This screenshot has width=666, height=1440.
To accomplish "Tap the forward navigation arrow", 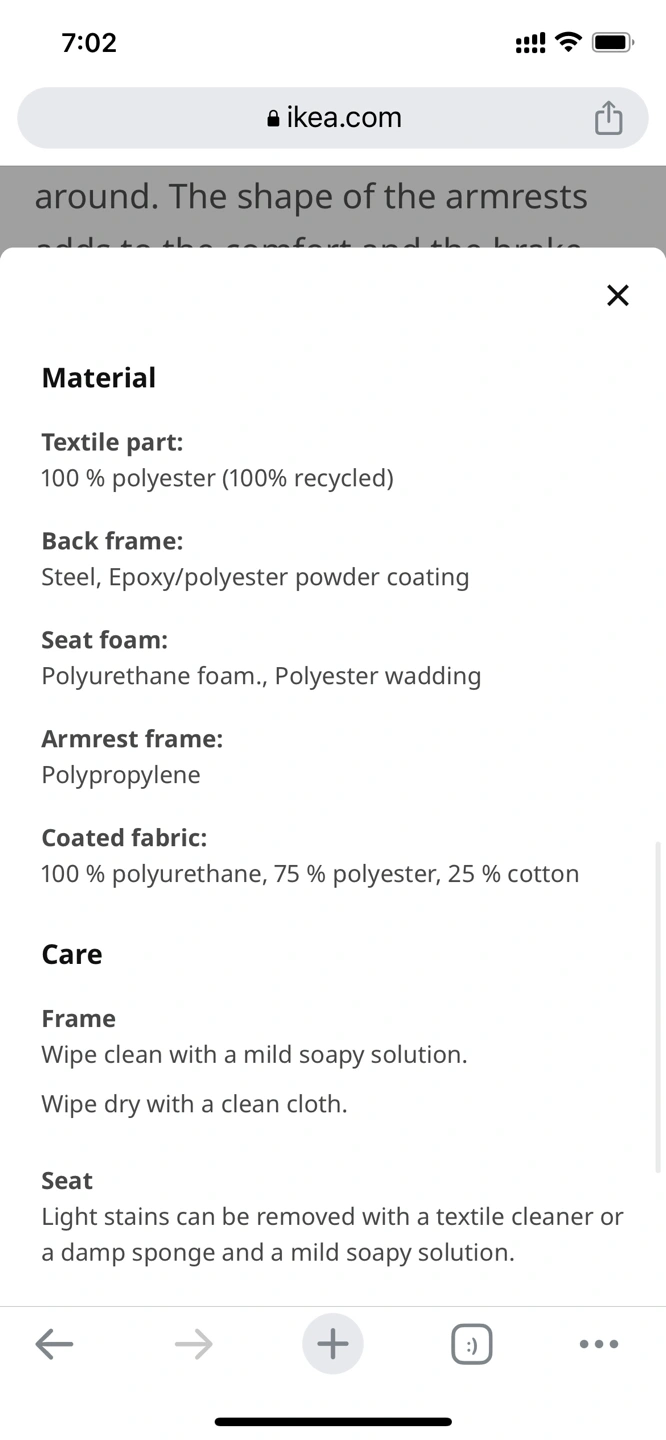I will [x=193, y=1344].
